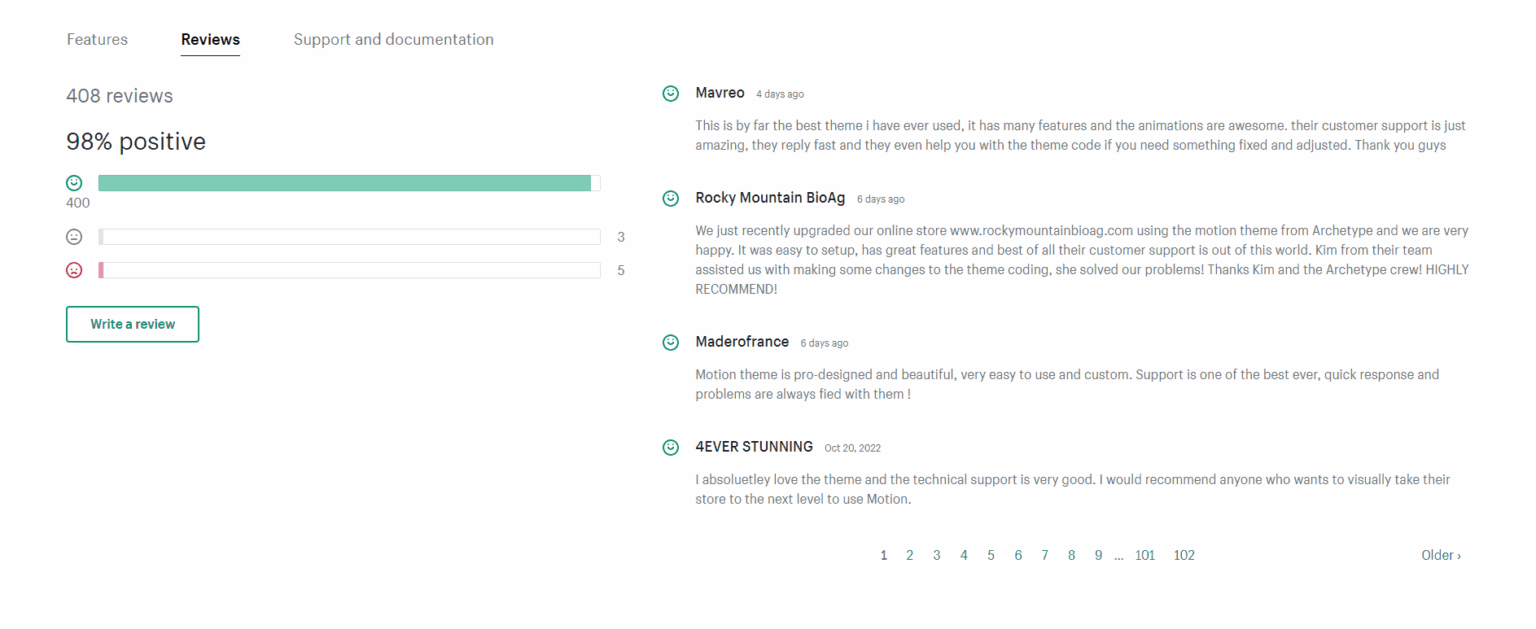The image size is (1536, 629).
Task: Click the red sad face rating icon
Action: tap(74, 270)
